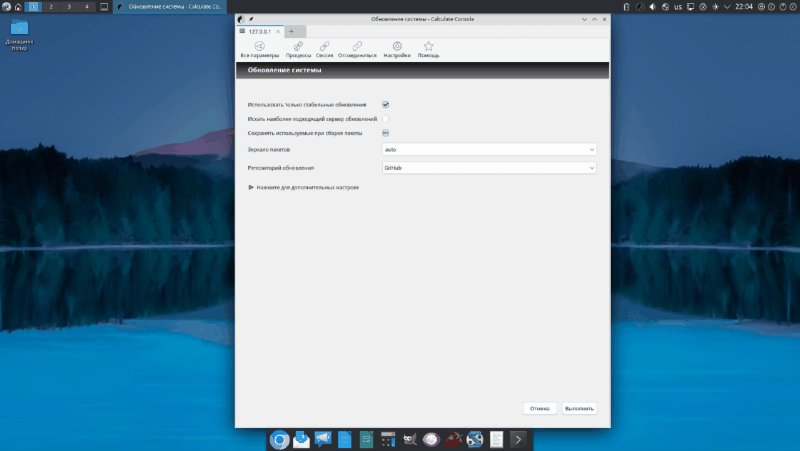Open Помощь star icon

(429, 49)
